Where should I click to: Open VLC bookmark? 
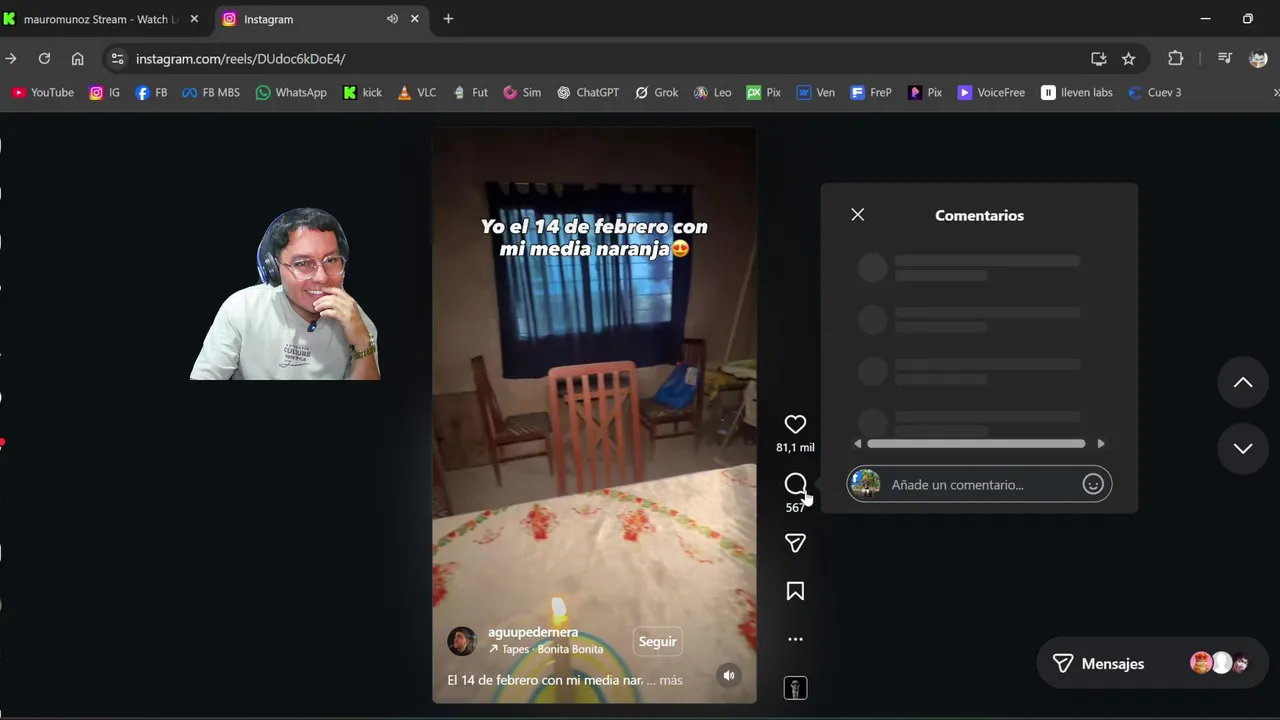click(x=417, y=92)
